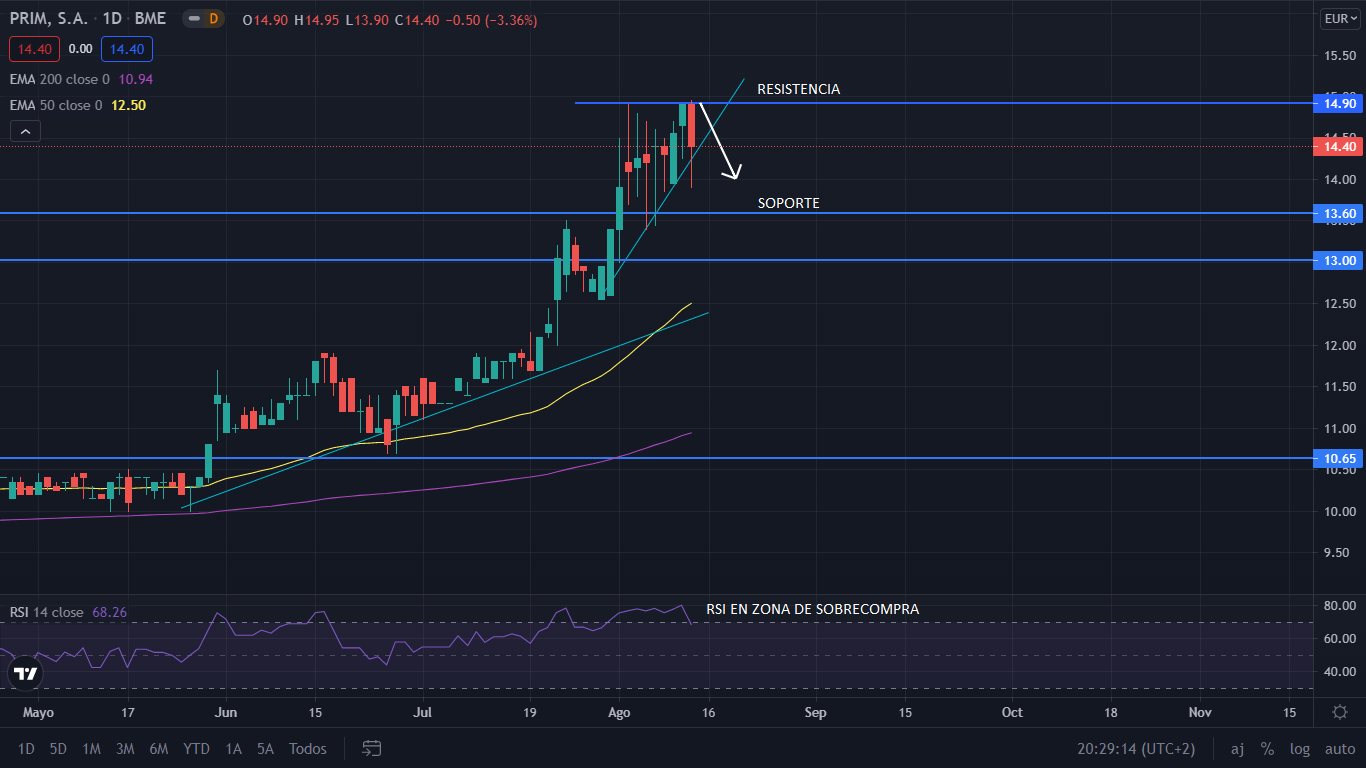Select the 3M time range

[x=125, y=748]
